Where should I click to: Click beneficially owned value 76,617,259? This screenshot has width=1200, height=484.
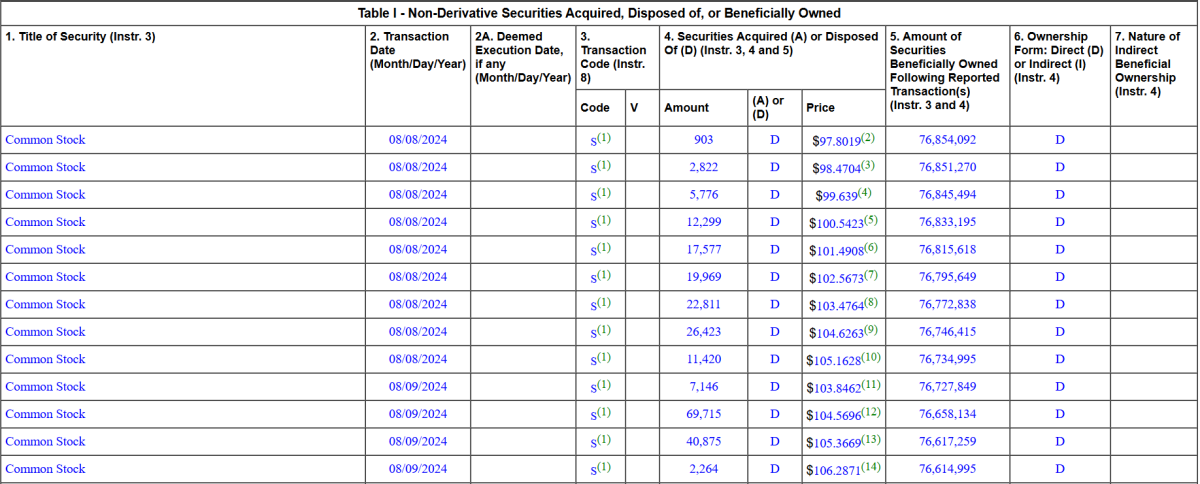click(947, 442)
